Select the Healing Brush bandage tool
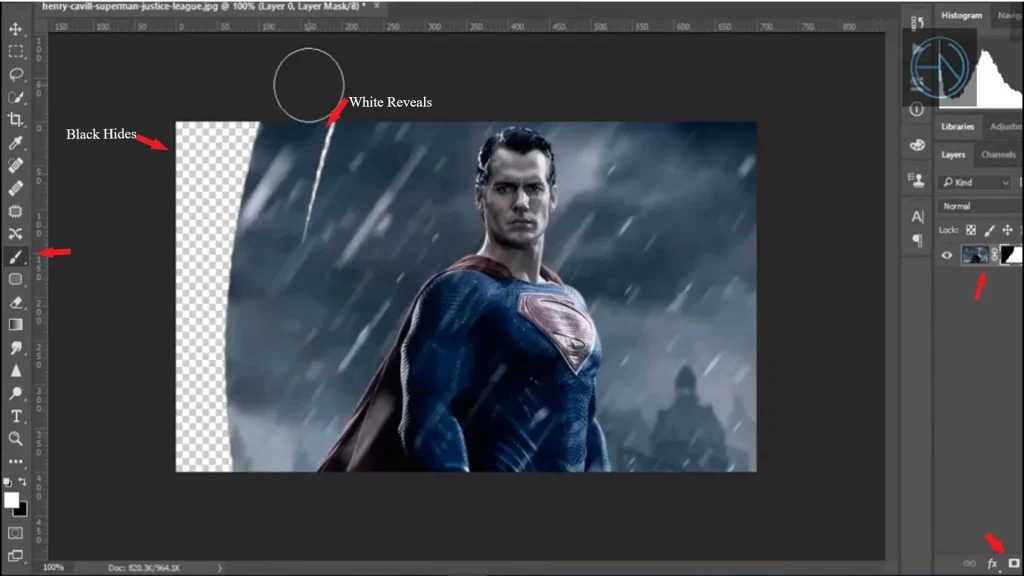 [16, 189]
